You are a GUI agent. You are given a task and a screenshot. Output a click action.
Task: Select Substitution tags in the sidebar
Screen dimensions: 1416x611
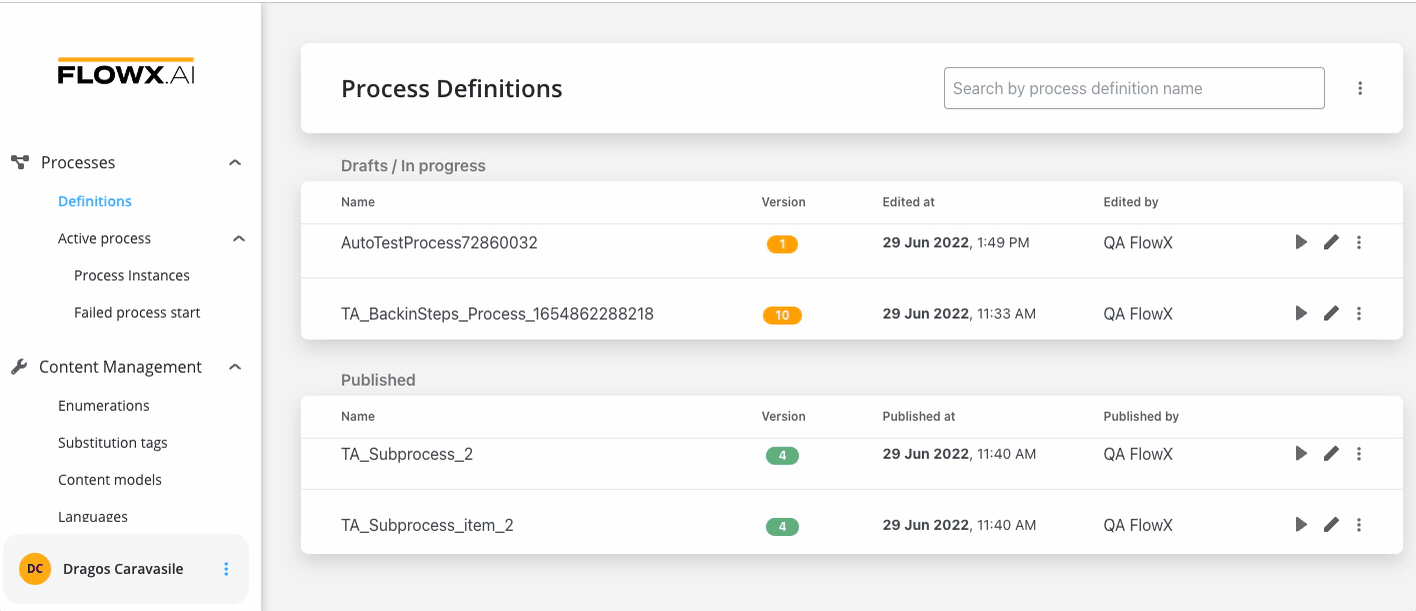[113, 442]
